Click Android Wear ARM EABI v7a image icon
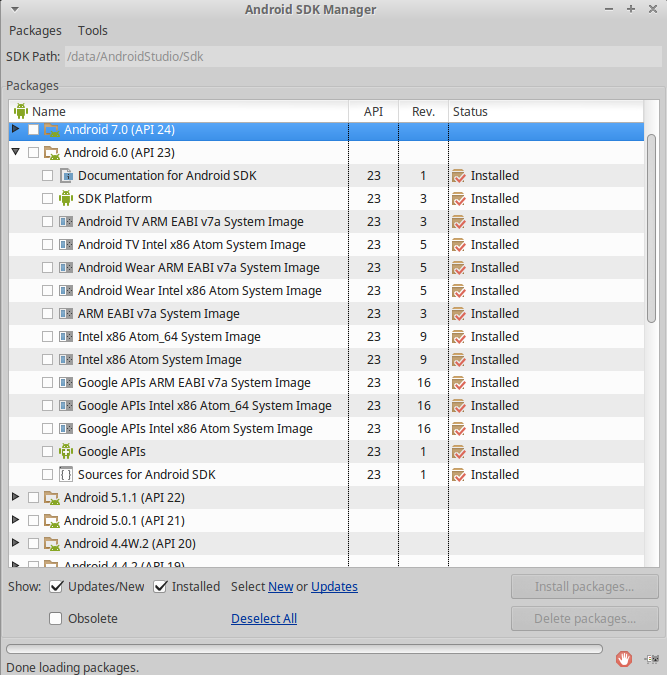The width and height of the screenshot is (667, 675). tap(66, 268)
